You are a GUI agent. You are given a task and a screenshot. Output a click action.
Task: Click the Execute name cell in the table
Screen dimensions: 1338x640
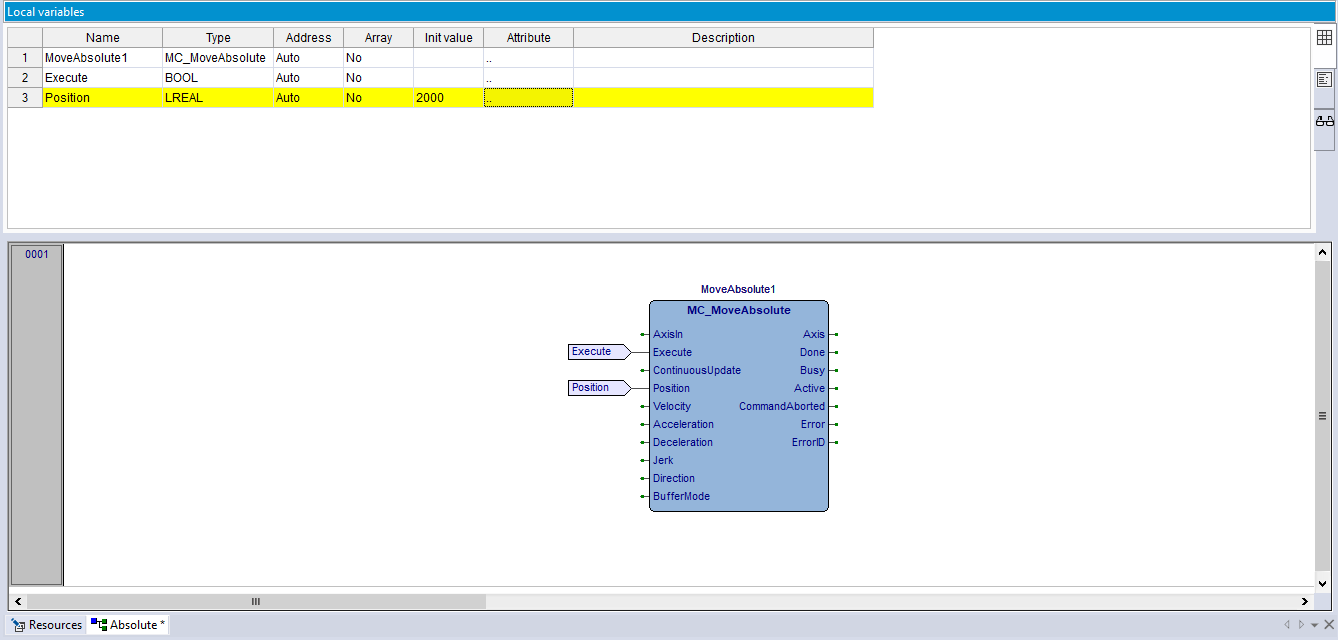coord(102,78)
